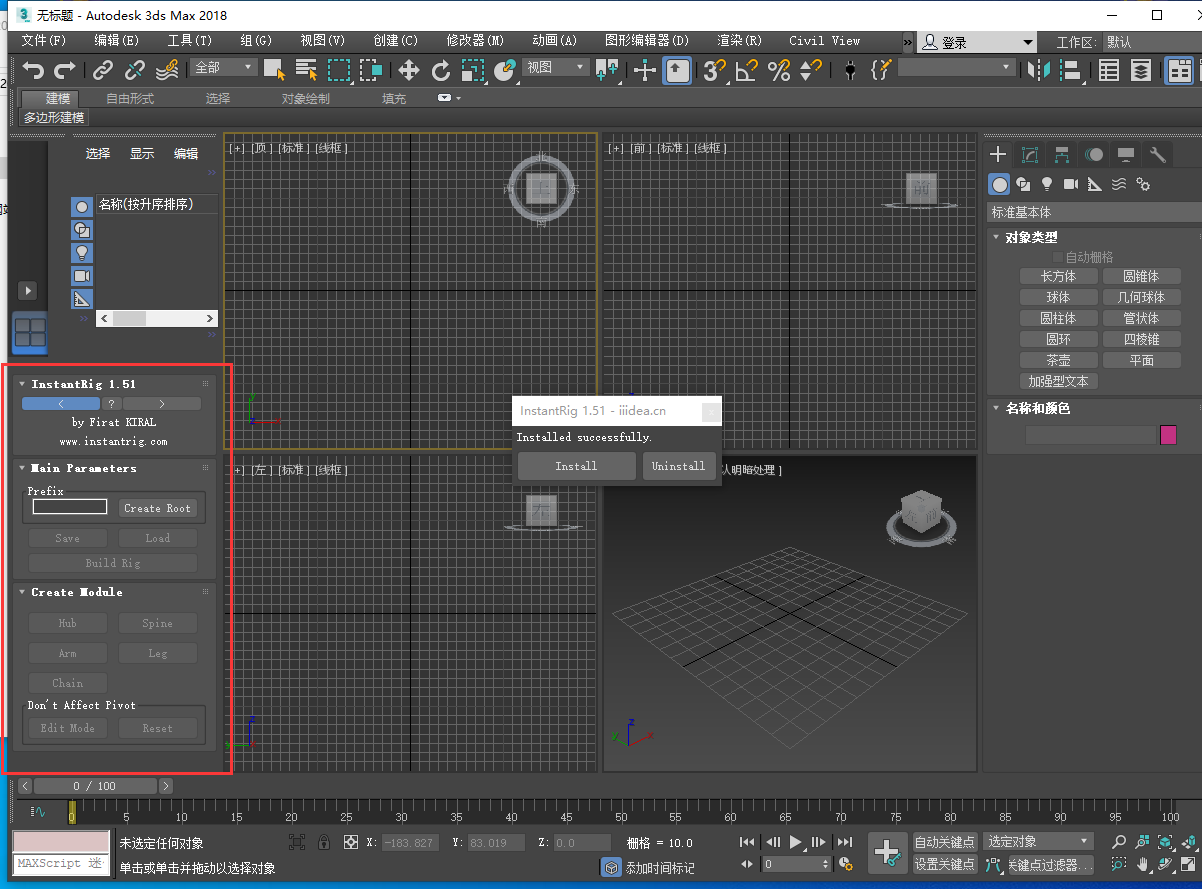Screen dimensions: 1202x889
Task: Select the Unlink selection tool
Action: tap(135, 70)
